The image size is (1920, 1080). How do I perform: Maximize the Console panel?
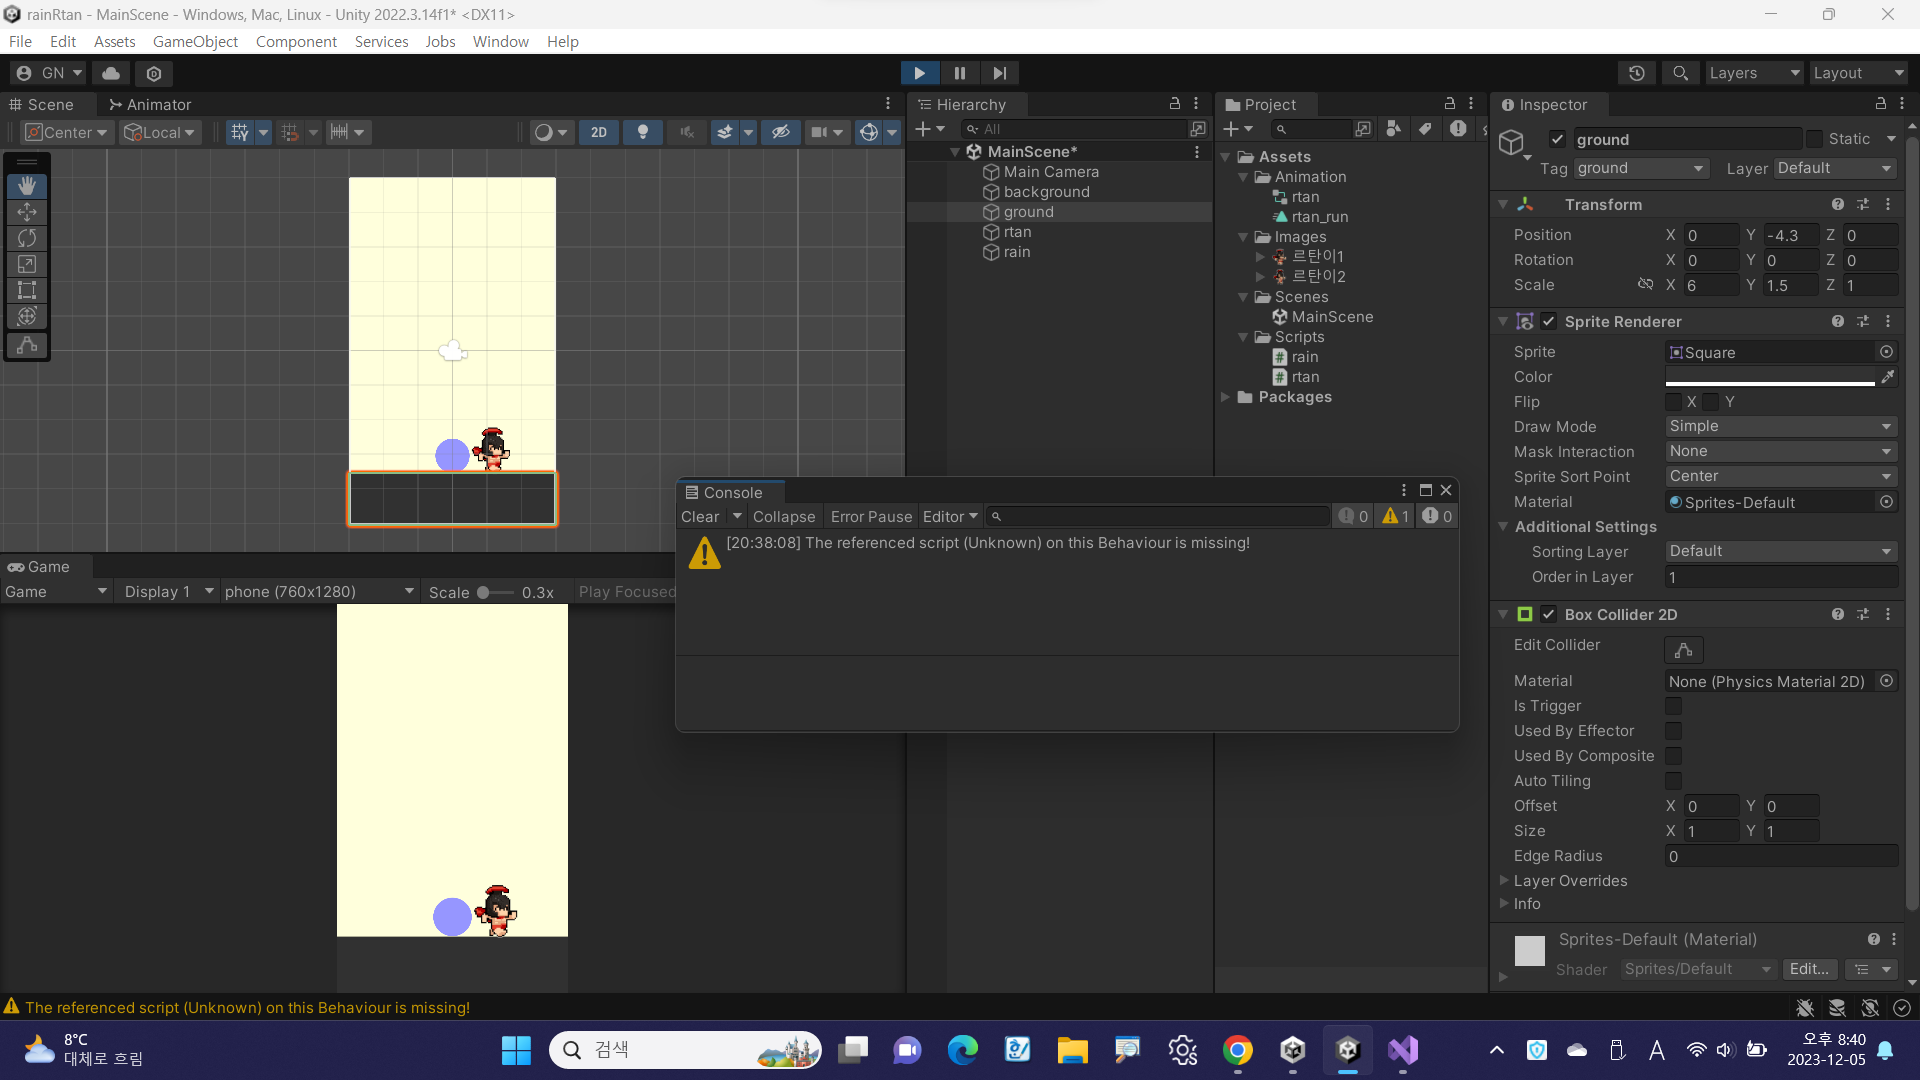[1426, 490]
